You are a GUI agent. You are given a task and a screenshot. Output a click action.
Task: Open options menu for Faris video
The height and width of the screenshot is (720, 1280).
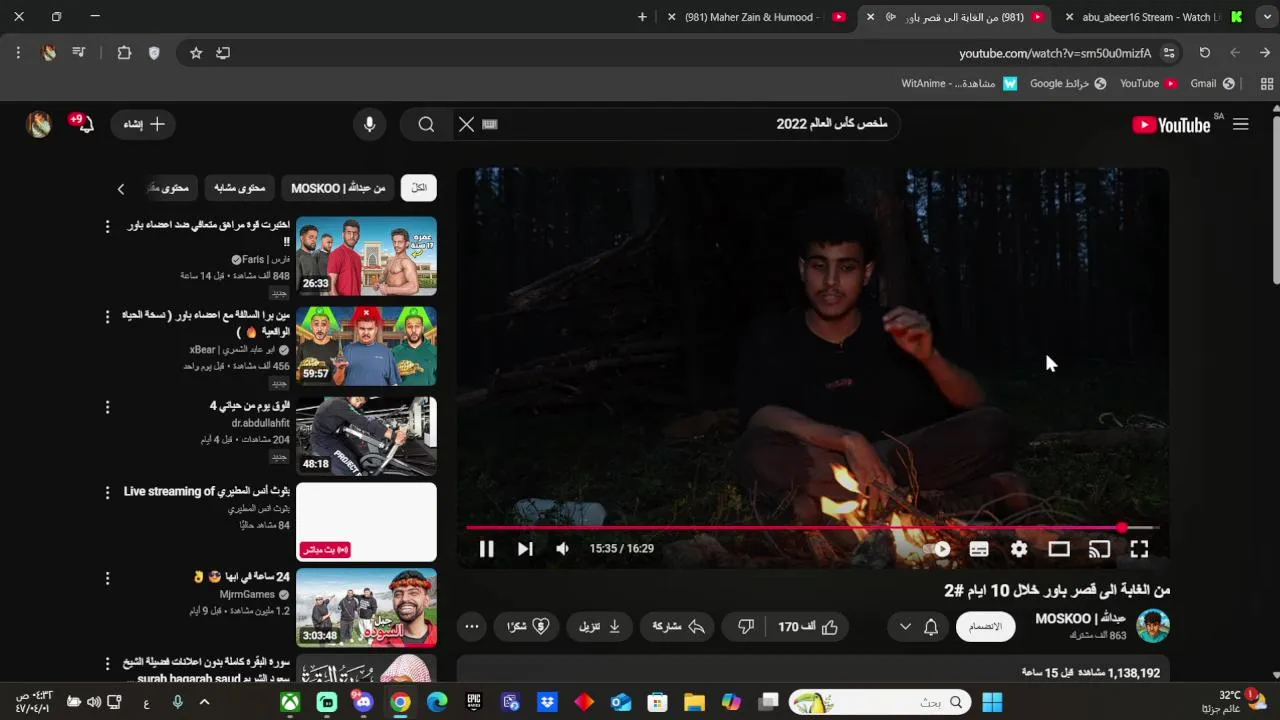pos(108,227)
